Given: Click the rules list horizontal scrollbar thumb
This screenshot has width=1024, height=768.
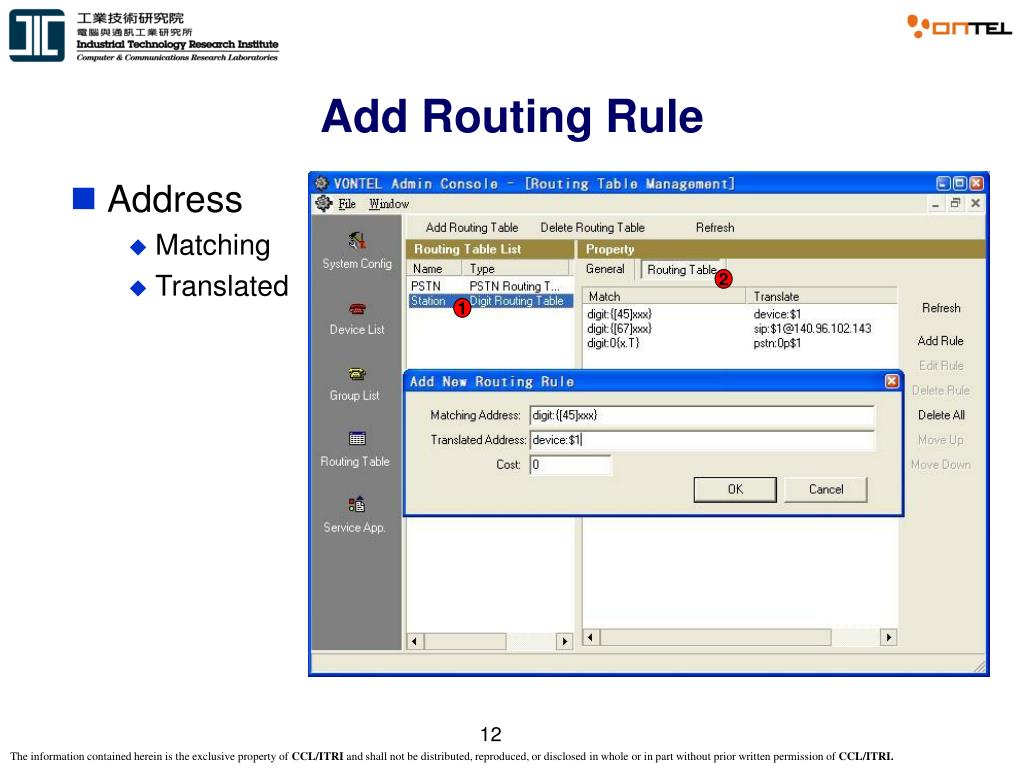Looking at the screenshot, I should [x=716, y=637].
